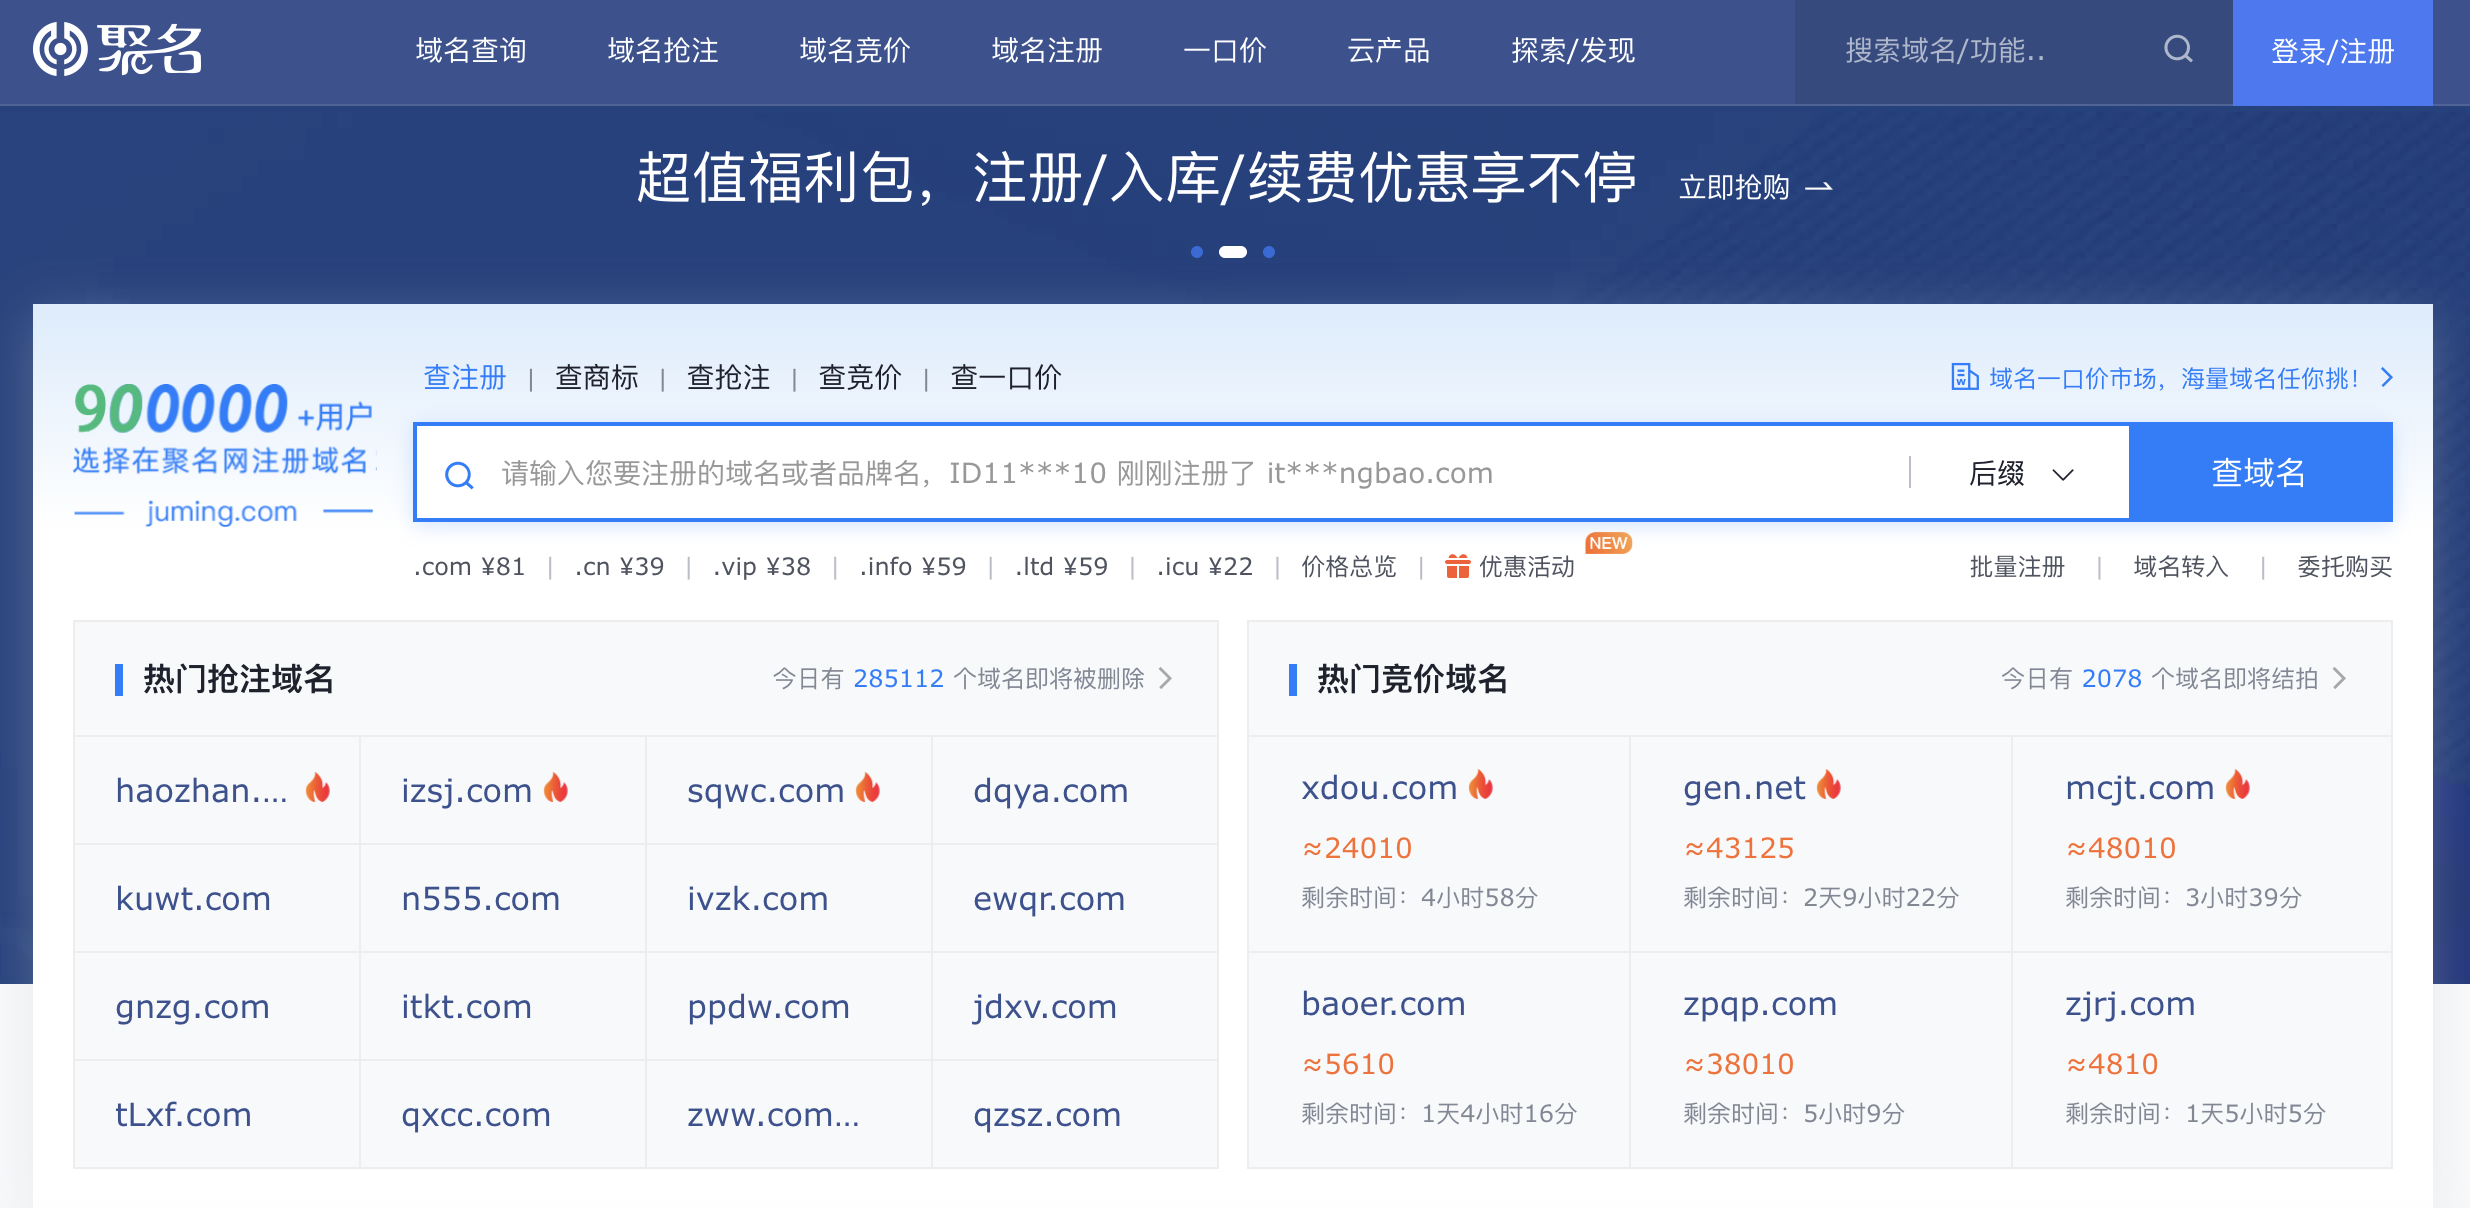Open the 委托购买 link
Image resolution: width=2470 pixels, height=1208 pixels.
(x=2345, y=567)
